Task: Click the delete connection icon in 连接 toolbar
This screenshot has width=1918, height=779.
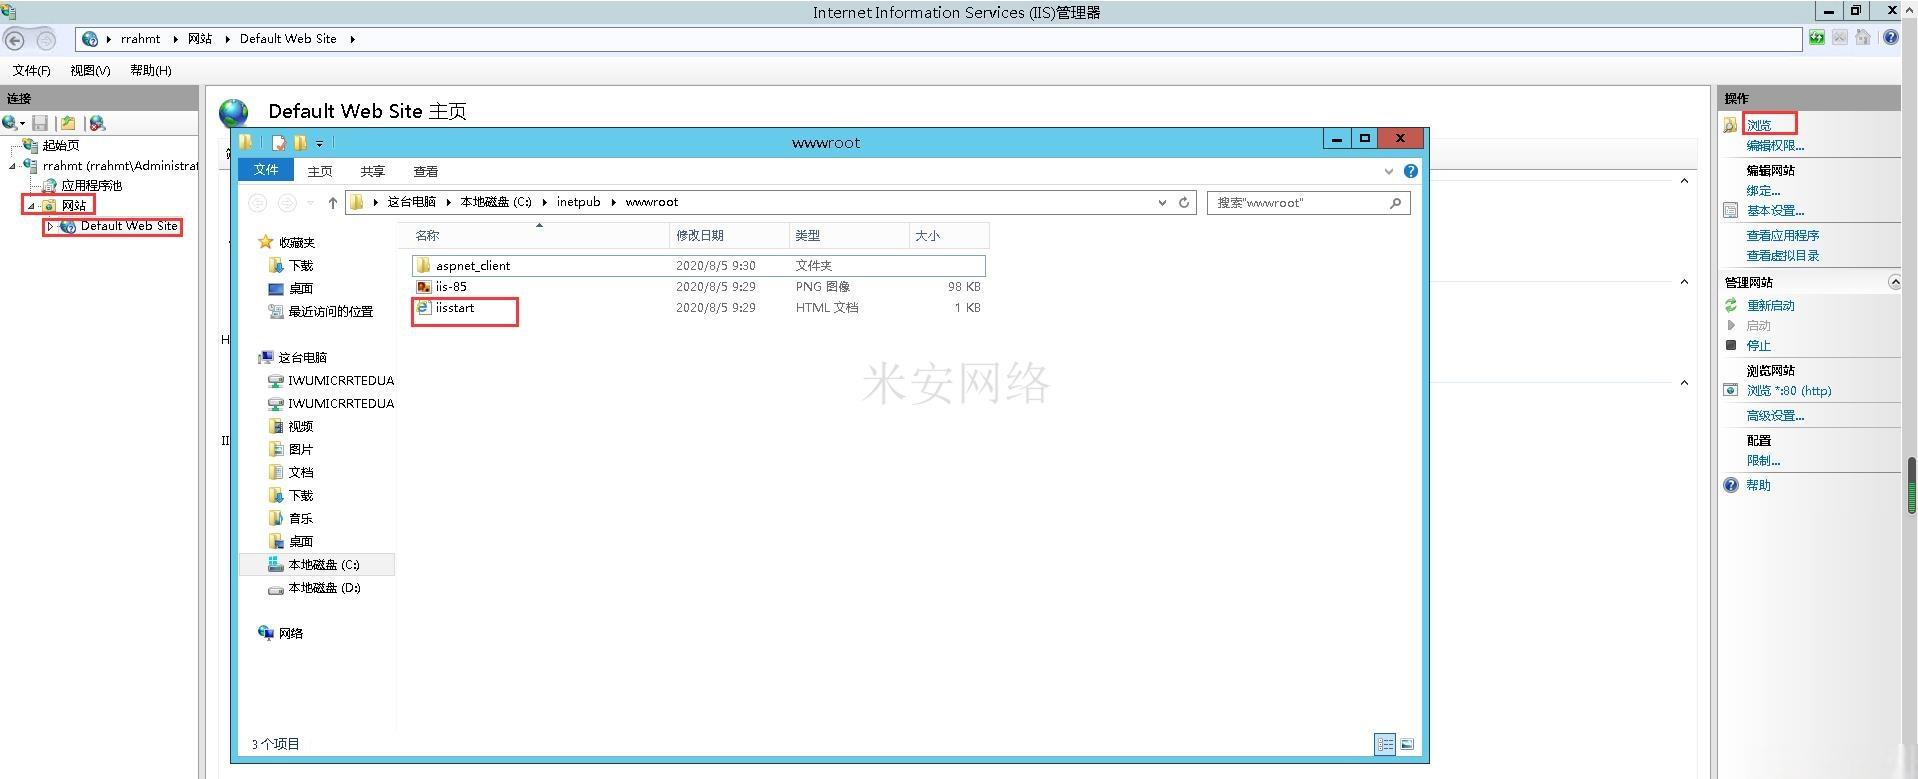Action: tap(97, 123)
